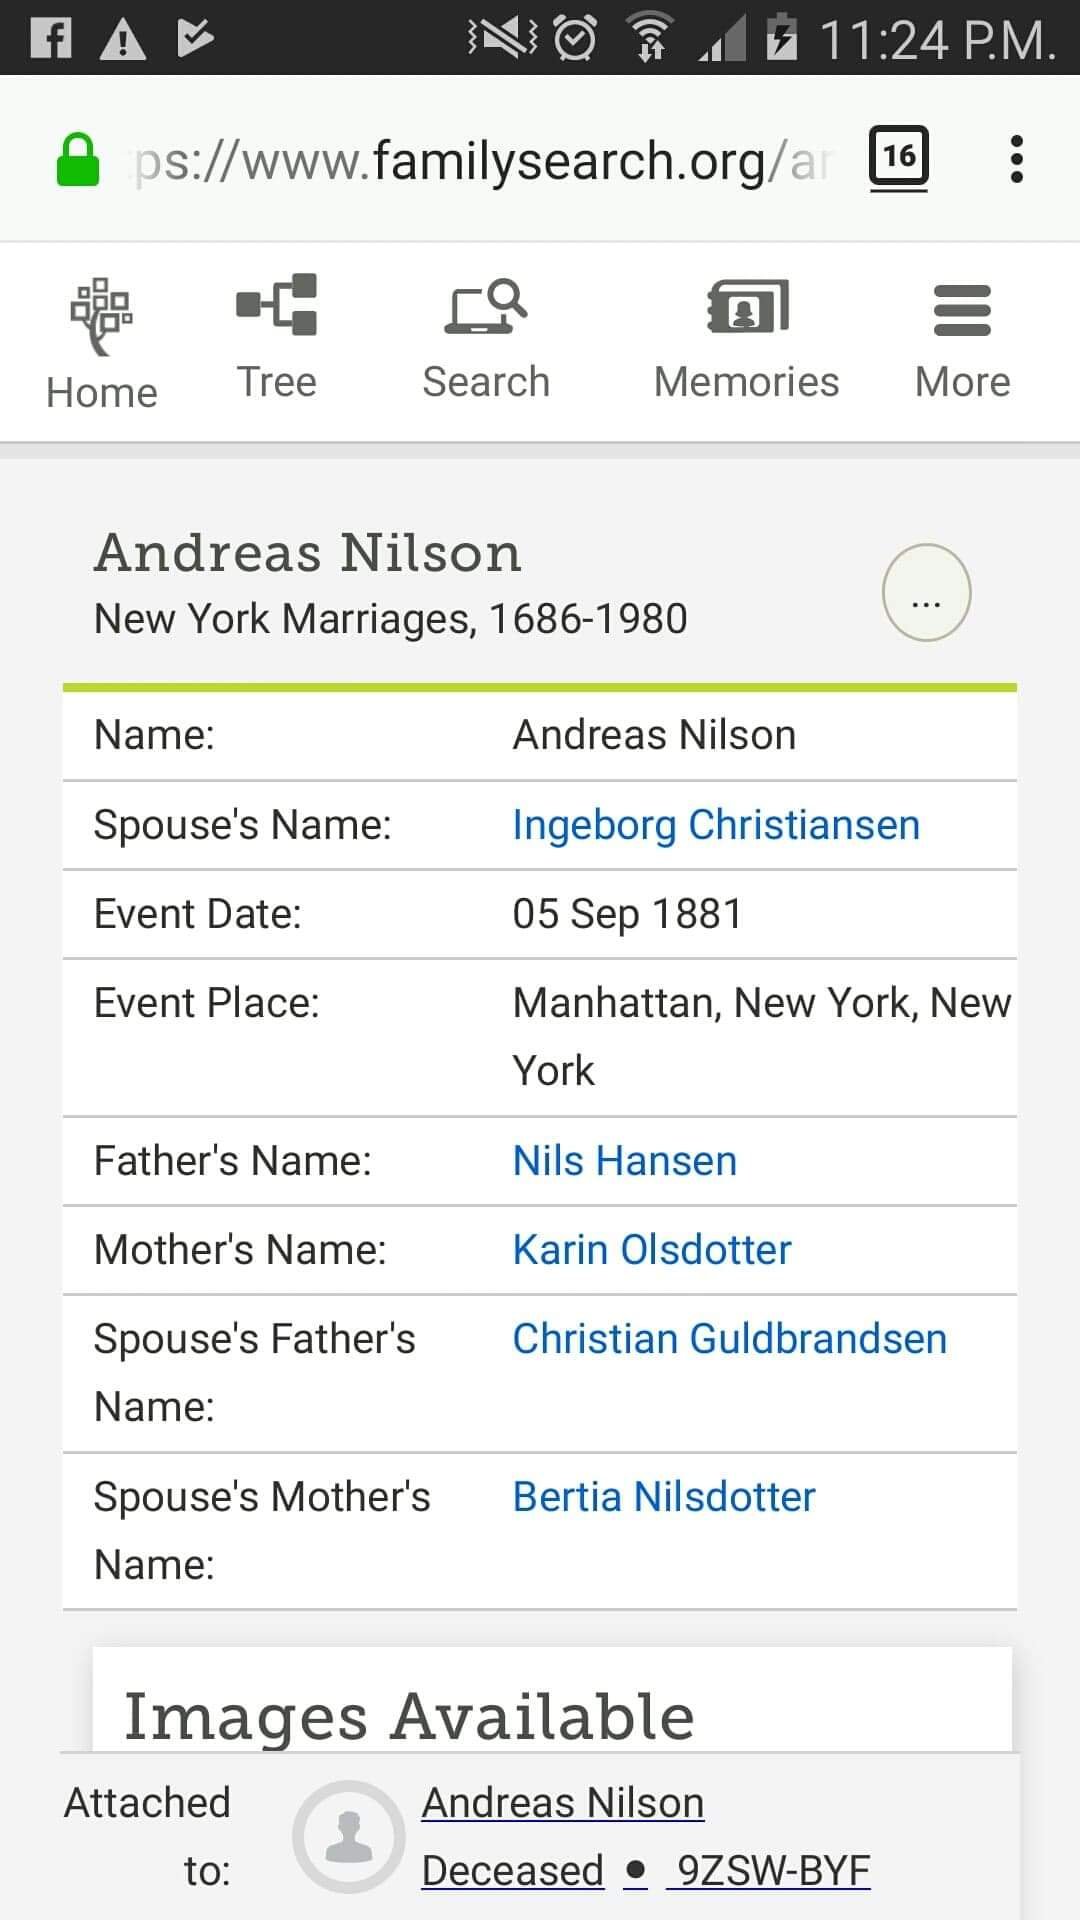Expand the record options ellipsis button
This screenshot has width=1080, height=1920.
tap(926, 593)
